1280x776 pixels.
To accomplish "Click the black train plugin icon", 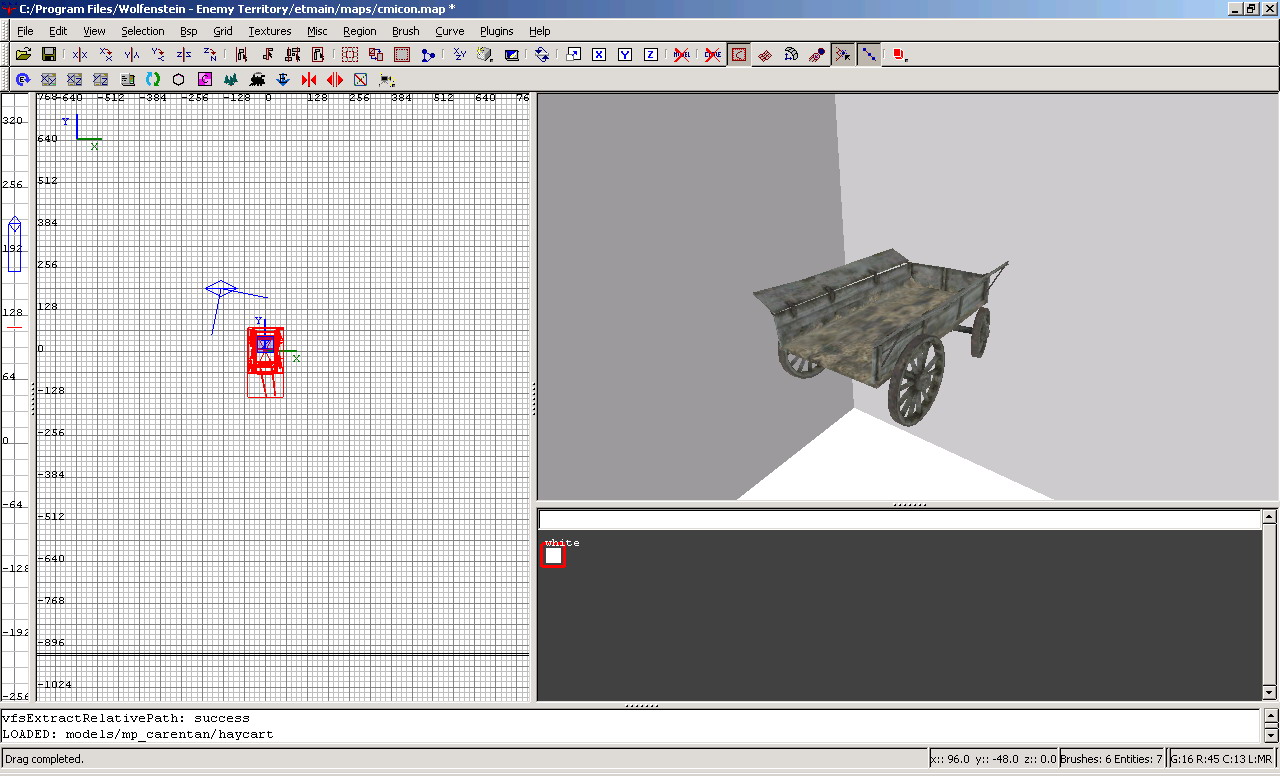I will [x=257, y=79].
